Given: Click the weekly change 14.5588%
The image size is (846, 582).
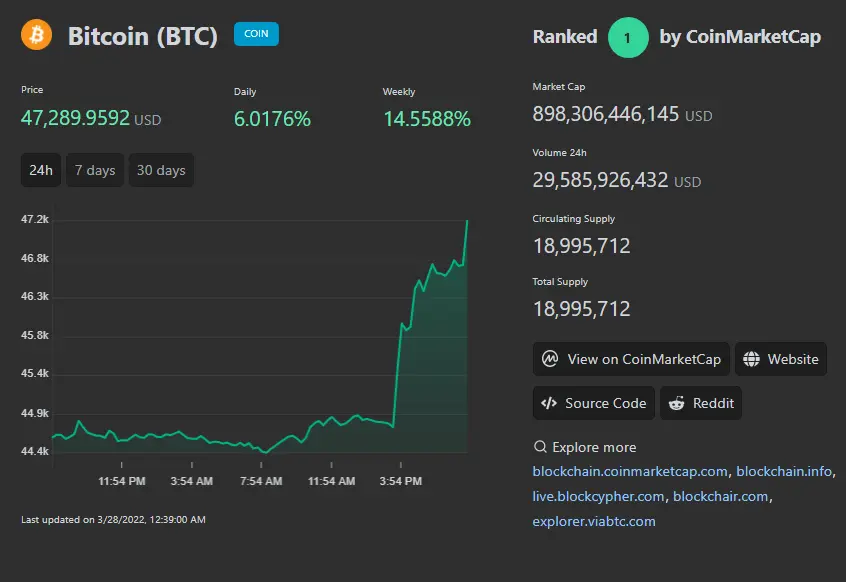Looking at the screenshot, I should click(427, 119).
